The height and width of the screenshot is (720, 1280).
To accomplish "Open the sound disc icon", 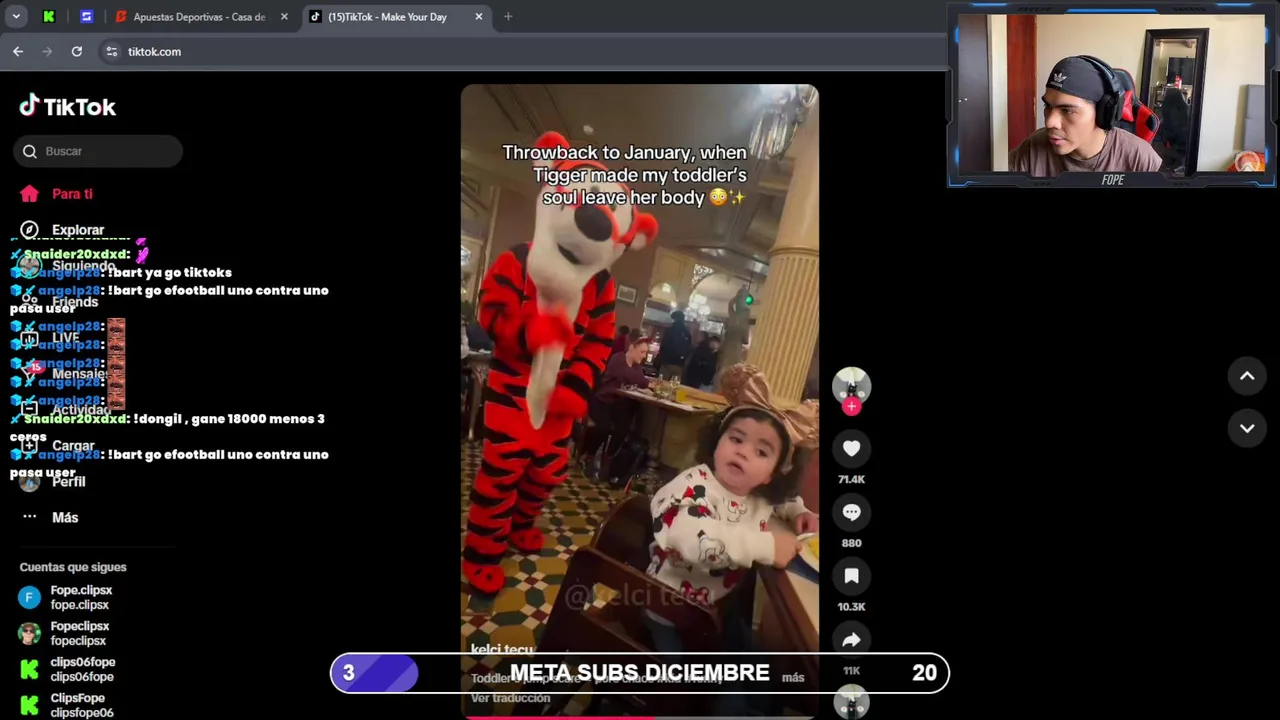I will [x=851, y=703].
